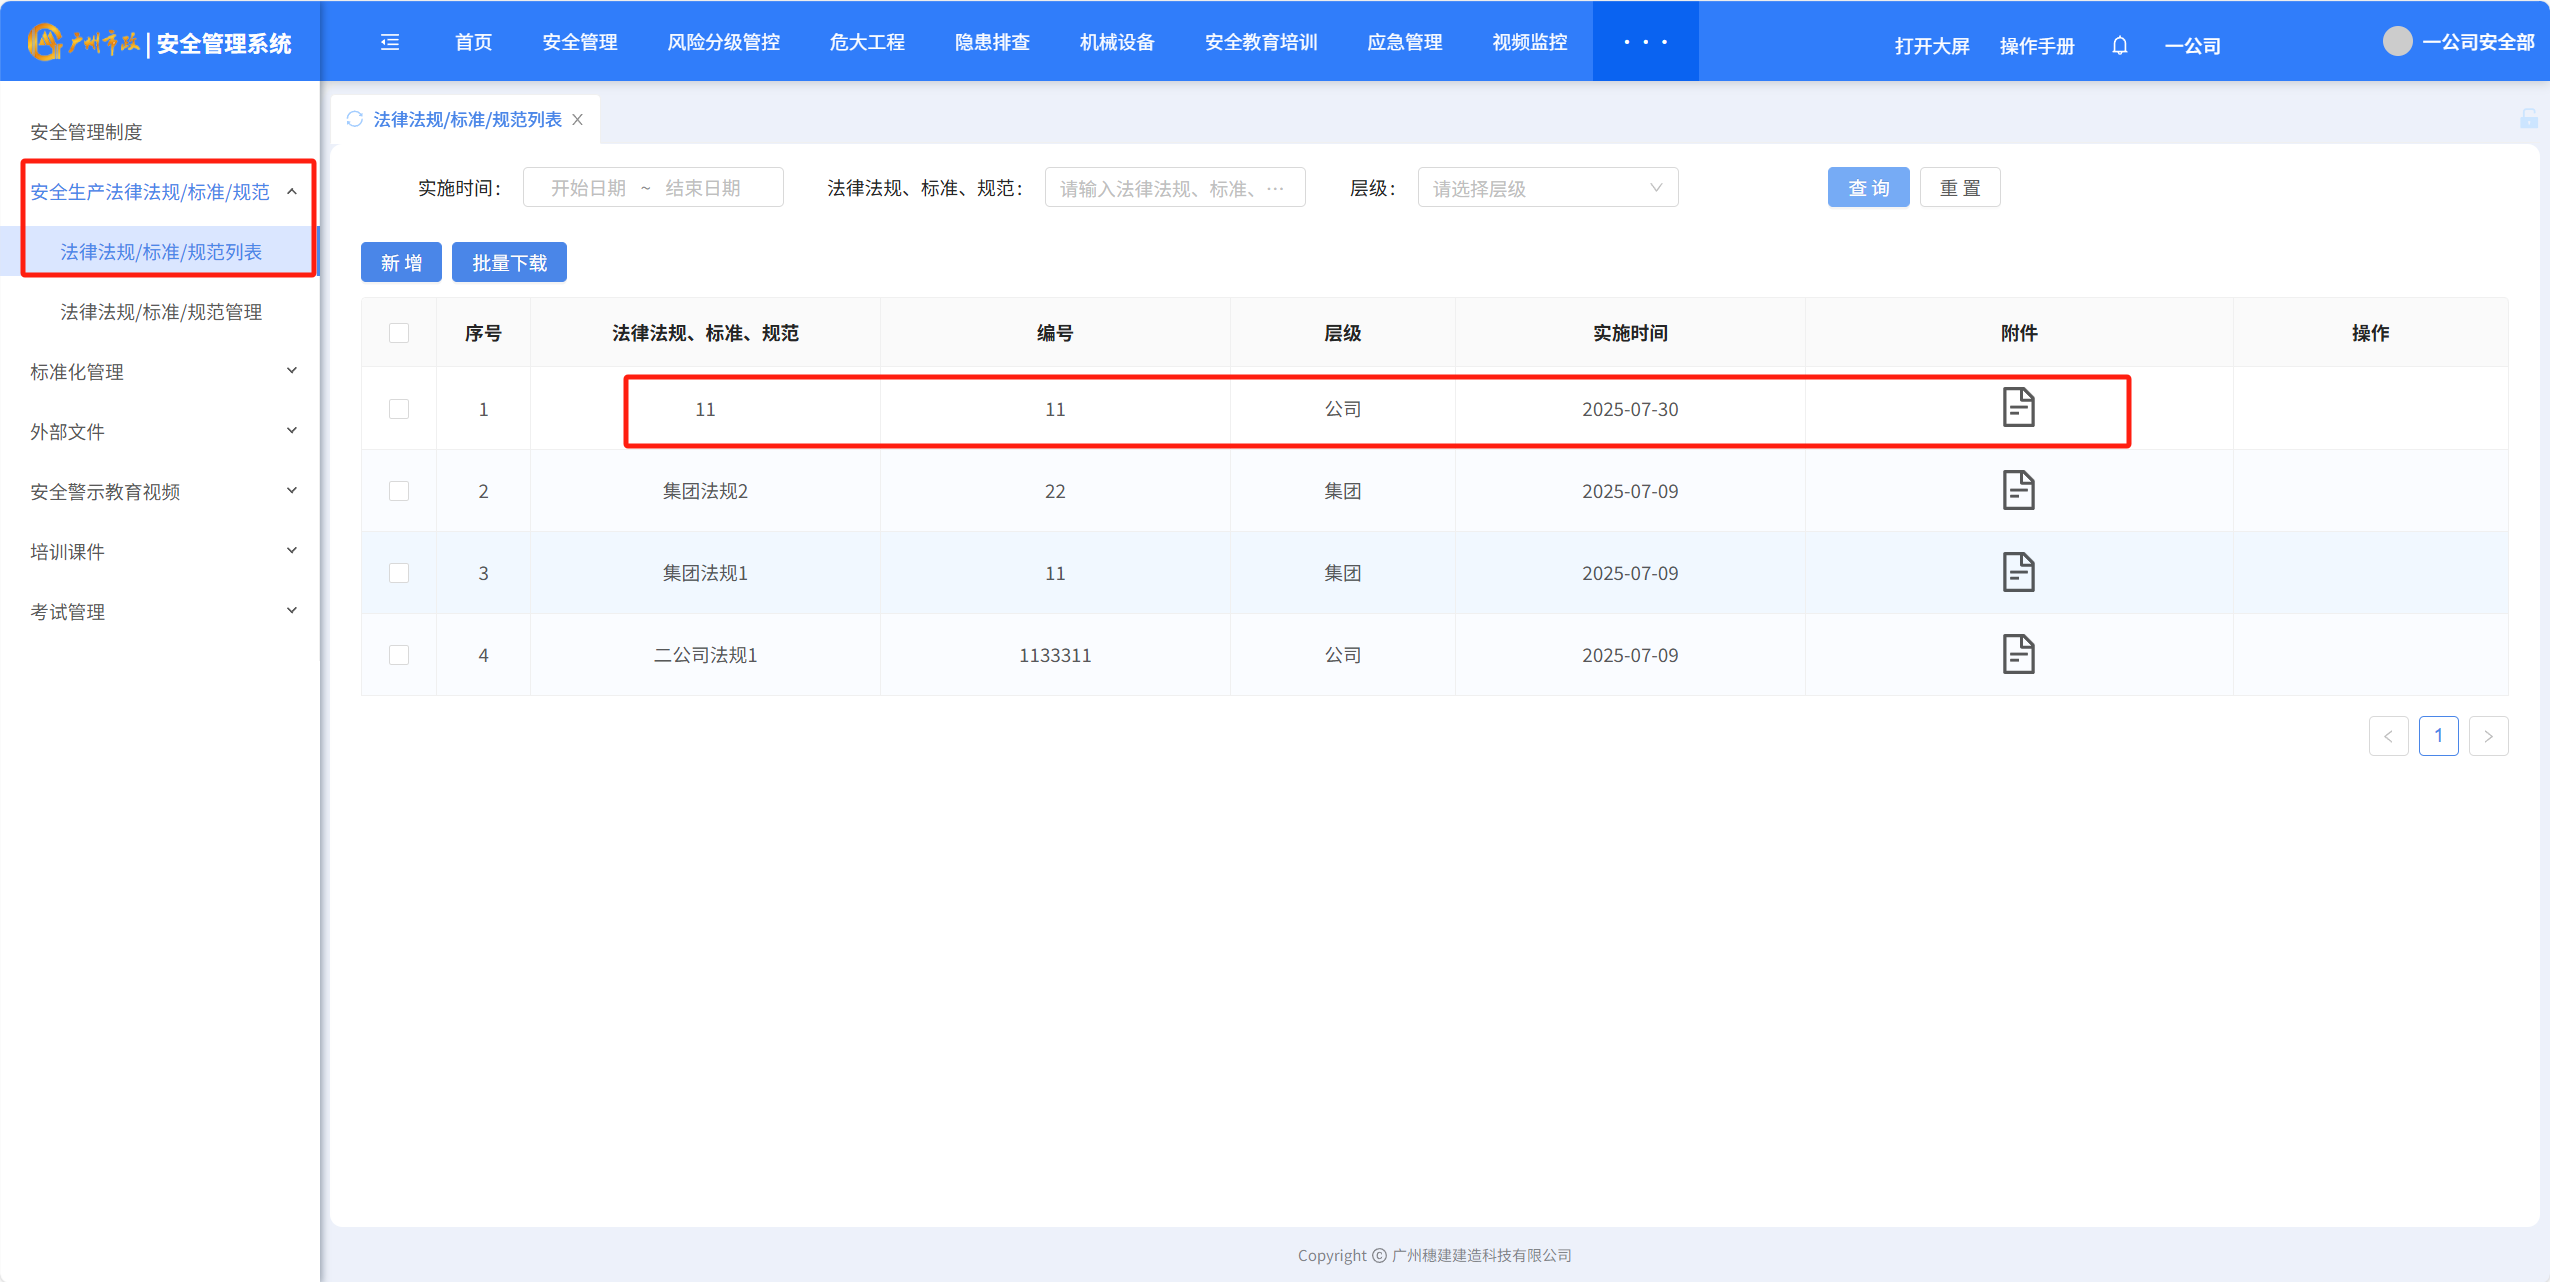Open attachment file icon for row 1

tap(2018, 408)
